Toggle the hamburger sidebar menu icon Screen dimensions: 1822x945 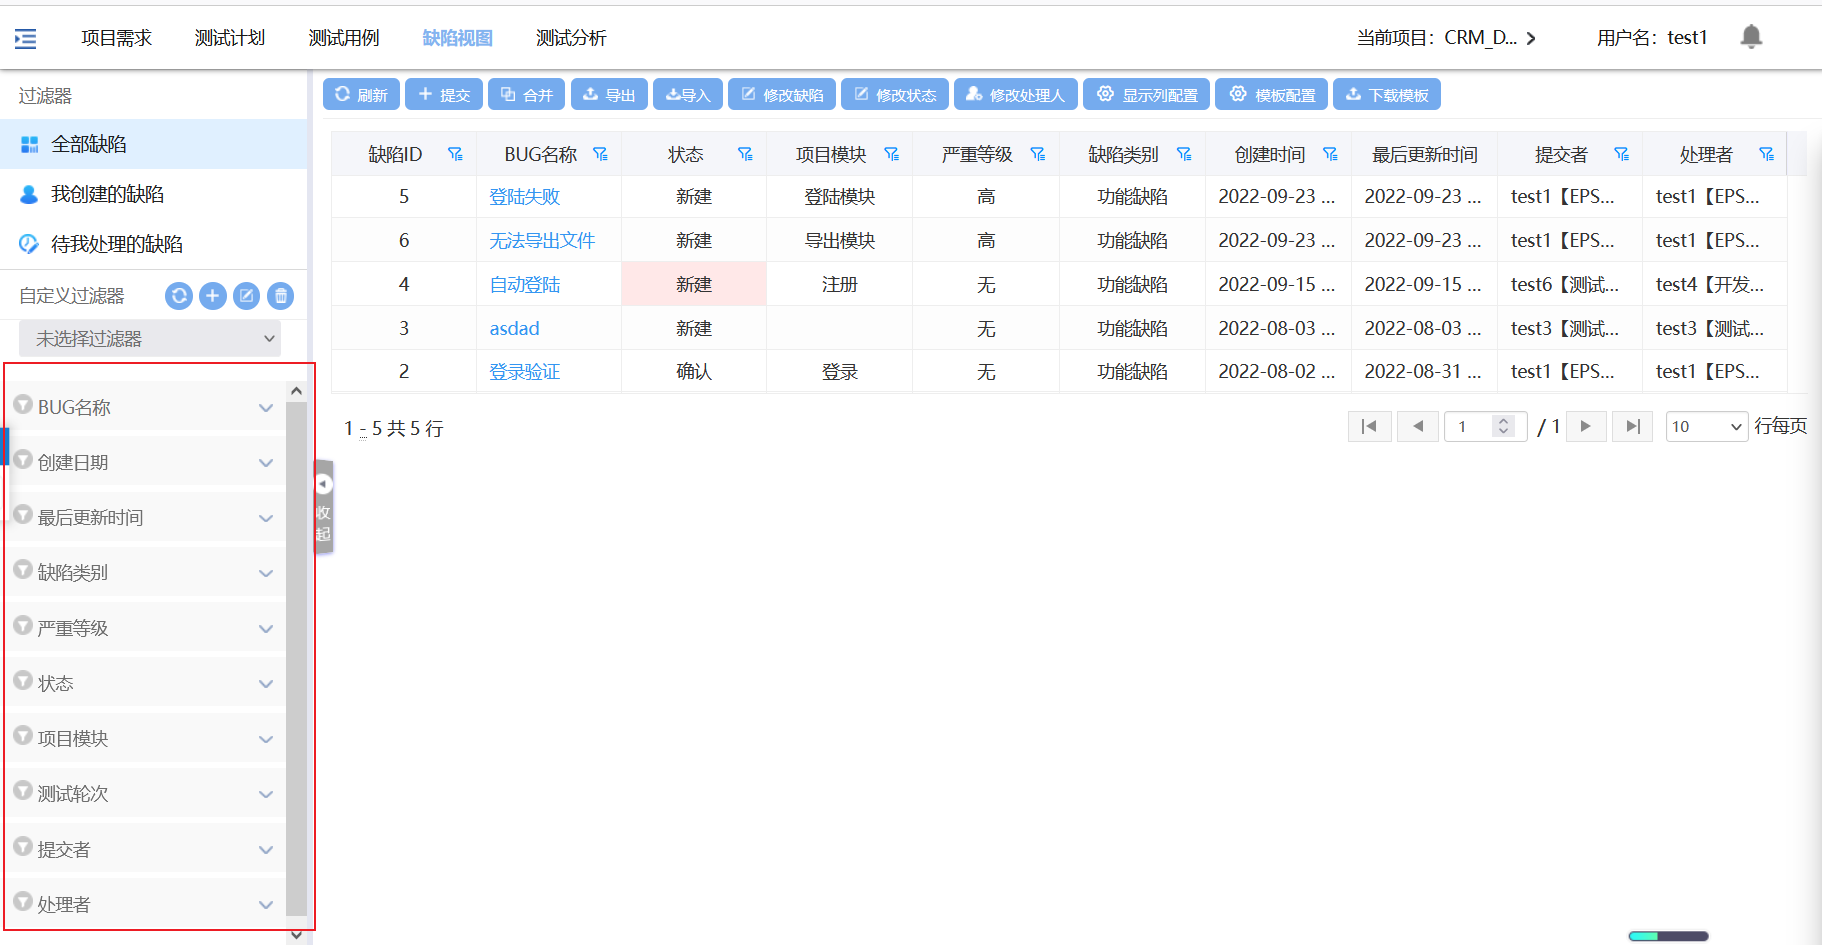pos(26,39)
